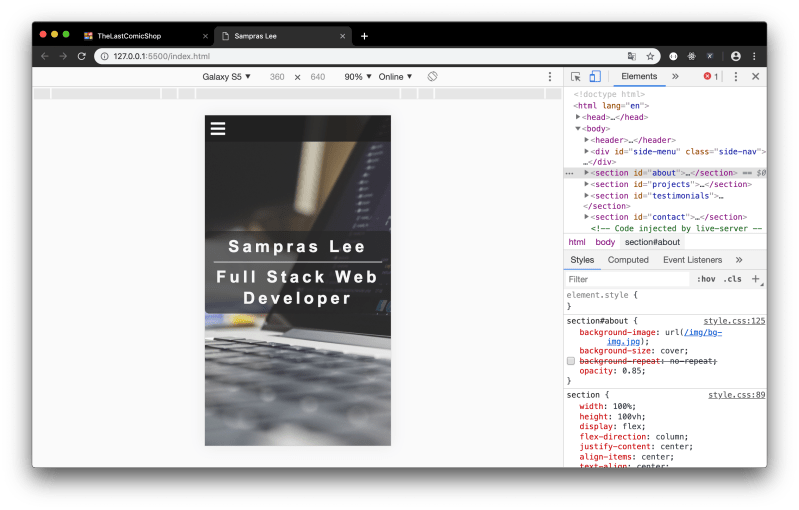The height and width of the screenshot is (510, 799).
Task: Show more DevTools panels chevron
Action: coord(675,76)
